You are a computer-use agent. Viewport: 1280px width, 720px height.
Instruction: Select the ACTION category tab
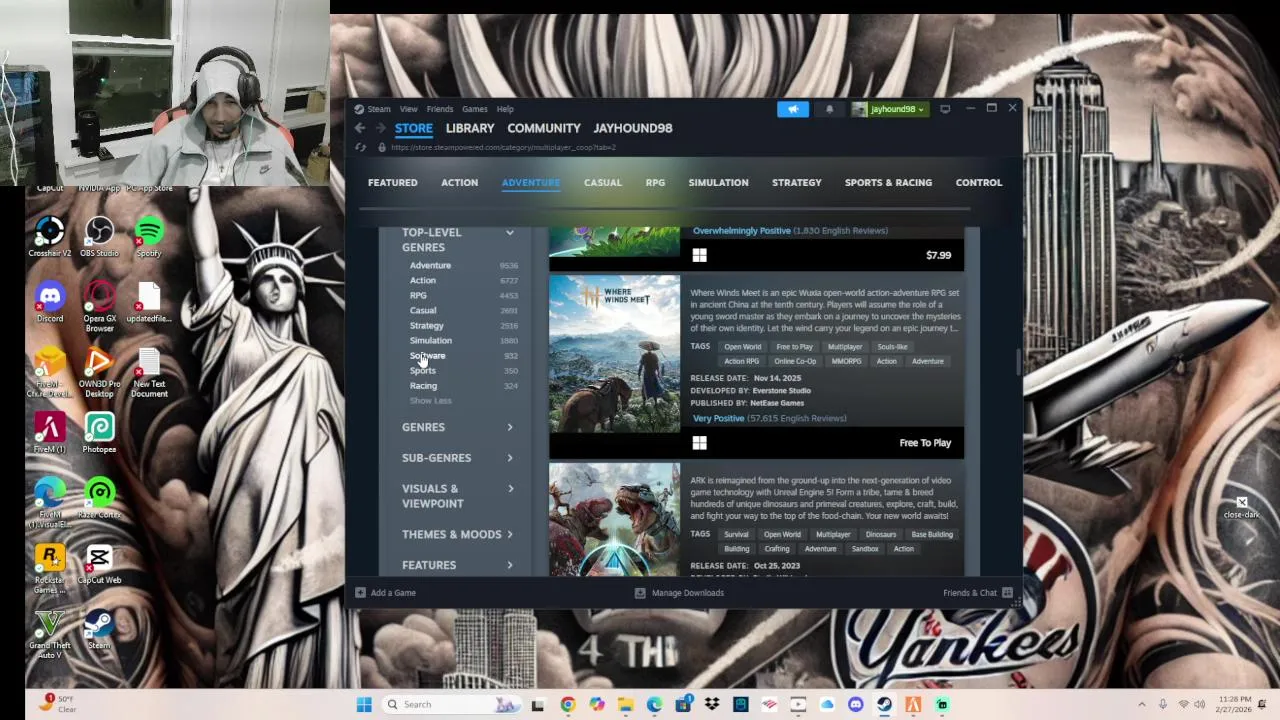[460, 183]
